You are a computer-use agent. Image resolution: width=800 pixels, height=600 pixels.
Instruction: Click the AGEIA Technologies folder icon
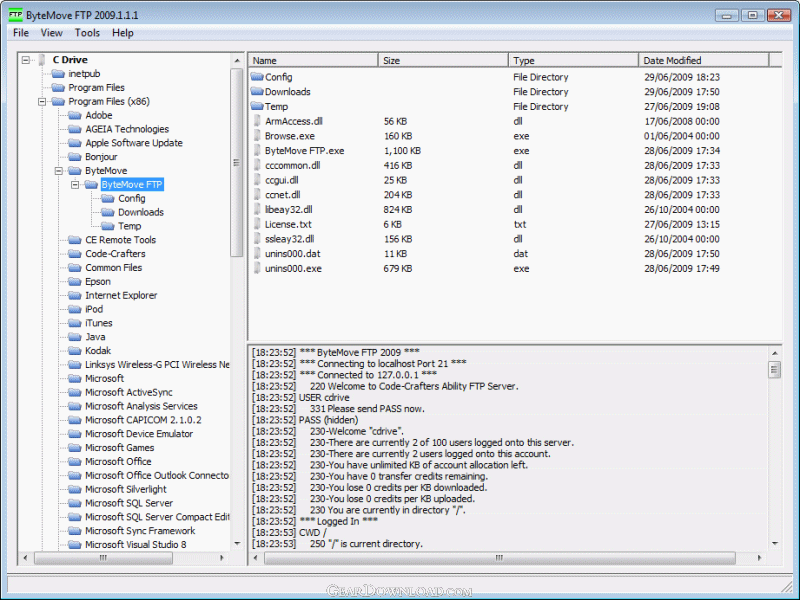coord(75,129)
